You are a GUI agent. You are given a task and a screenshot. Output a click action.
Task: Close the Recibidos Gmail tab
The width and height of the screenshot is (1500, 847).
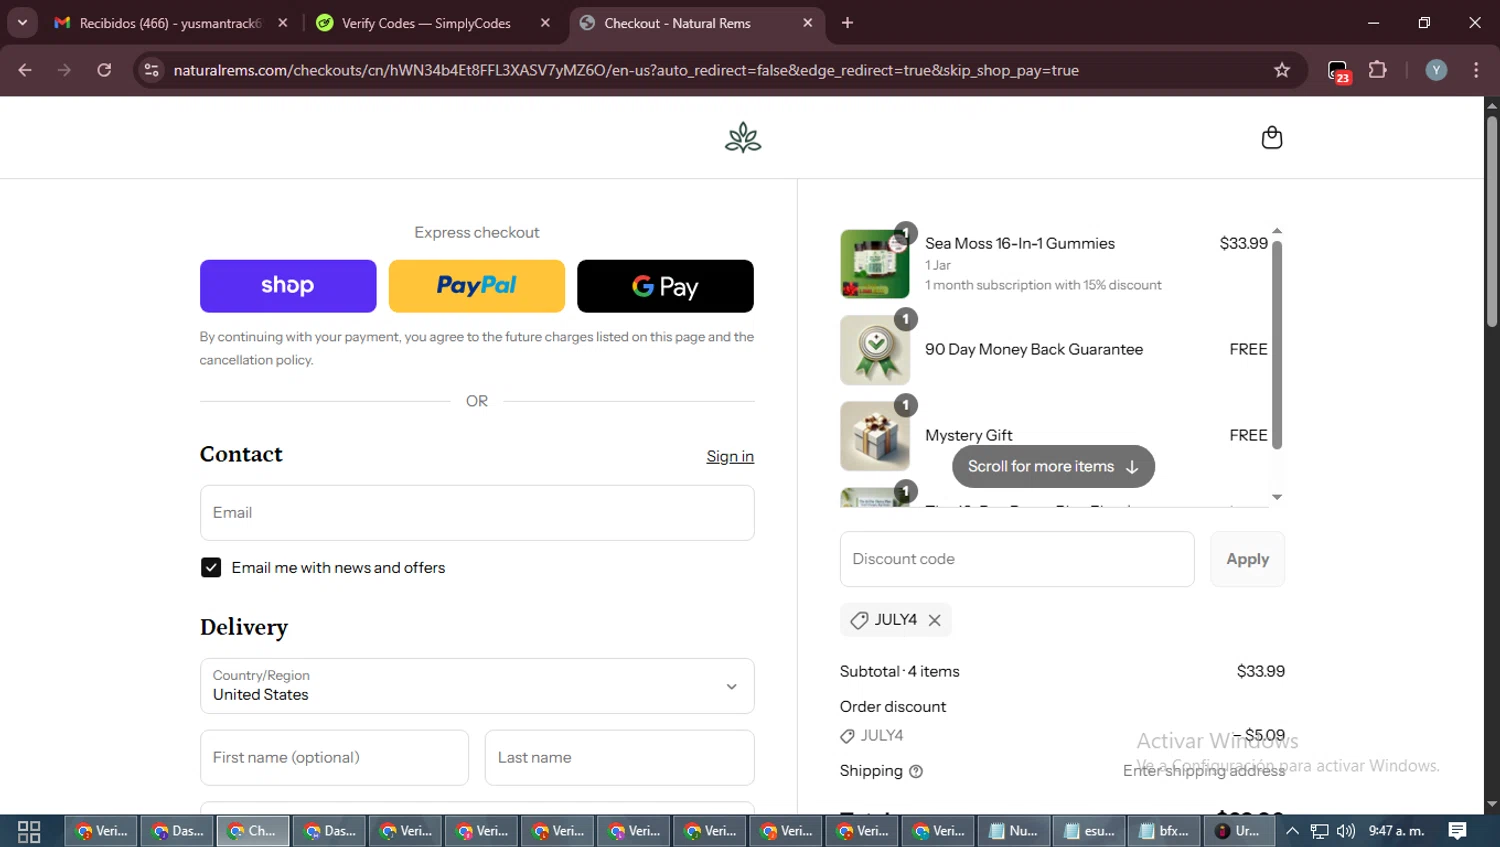283,23
